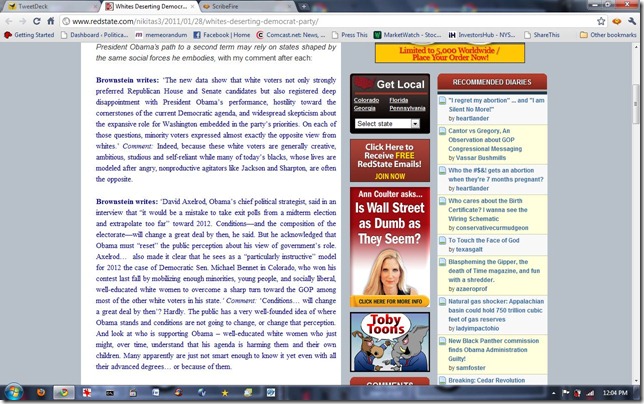Viewport: 644px width, 404px height.
Task: Open diary 'New Black Panther commission'
Action: (x=493, y=349)
